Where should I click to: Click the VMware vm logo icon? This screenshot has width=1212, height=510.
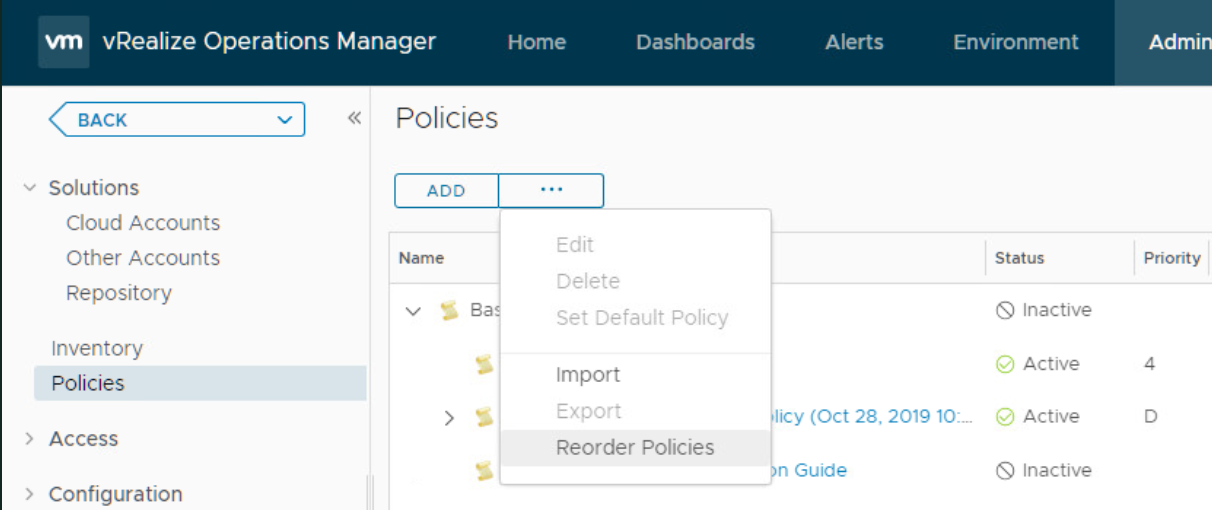click(64, 42)
